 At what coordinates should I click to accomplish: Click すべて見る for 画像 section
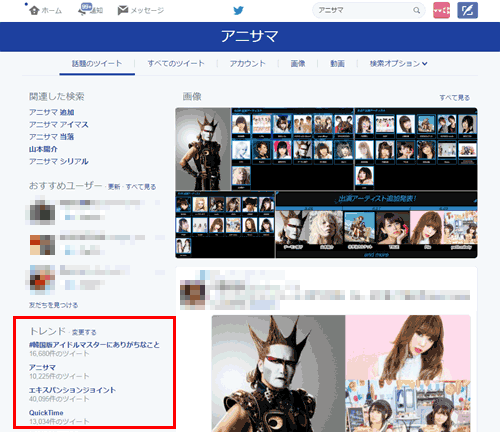[455, 98]
